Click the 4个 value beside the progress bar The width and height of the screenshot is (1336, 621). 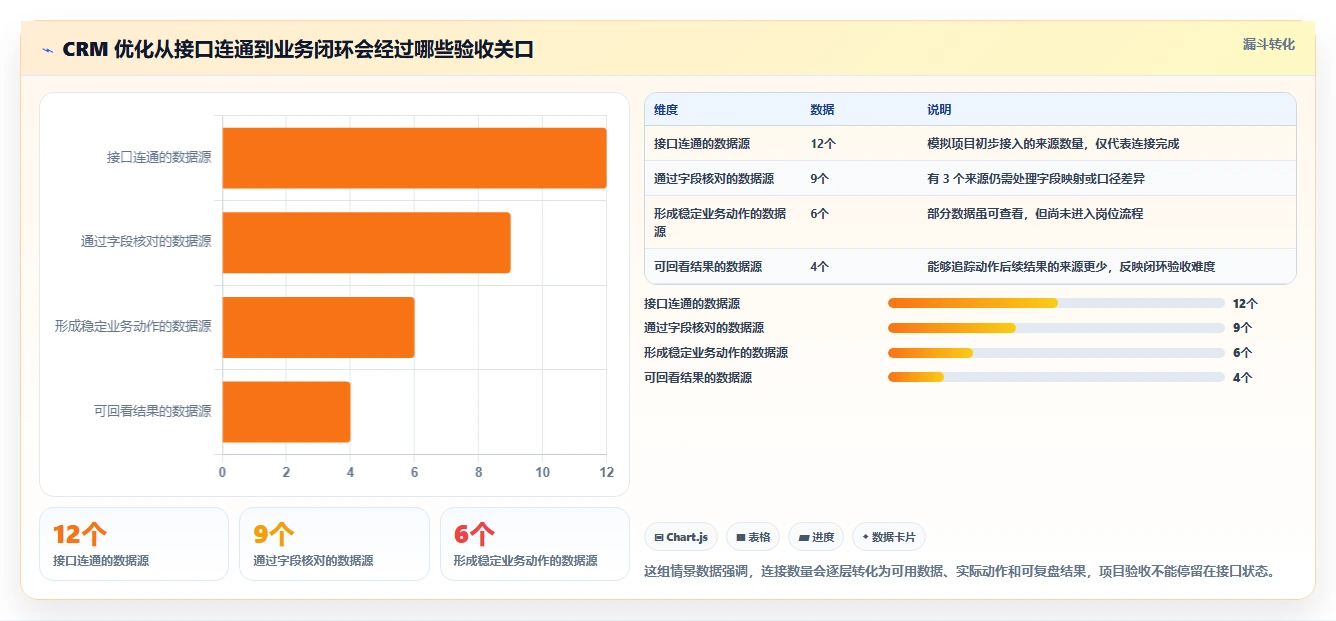1242,378
